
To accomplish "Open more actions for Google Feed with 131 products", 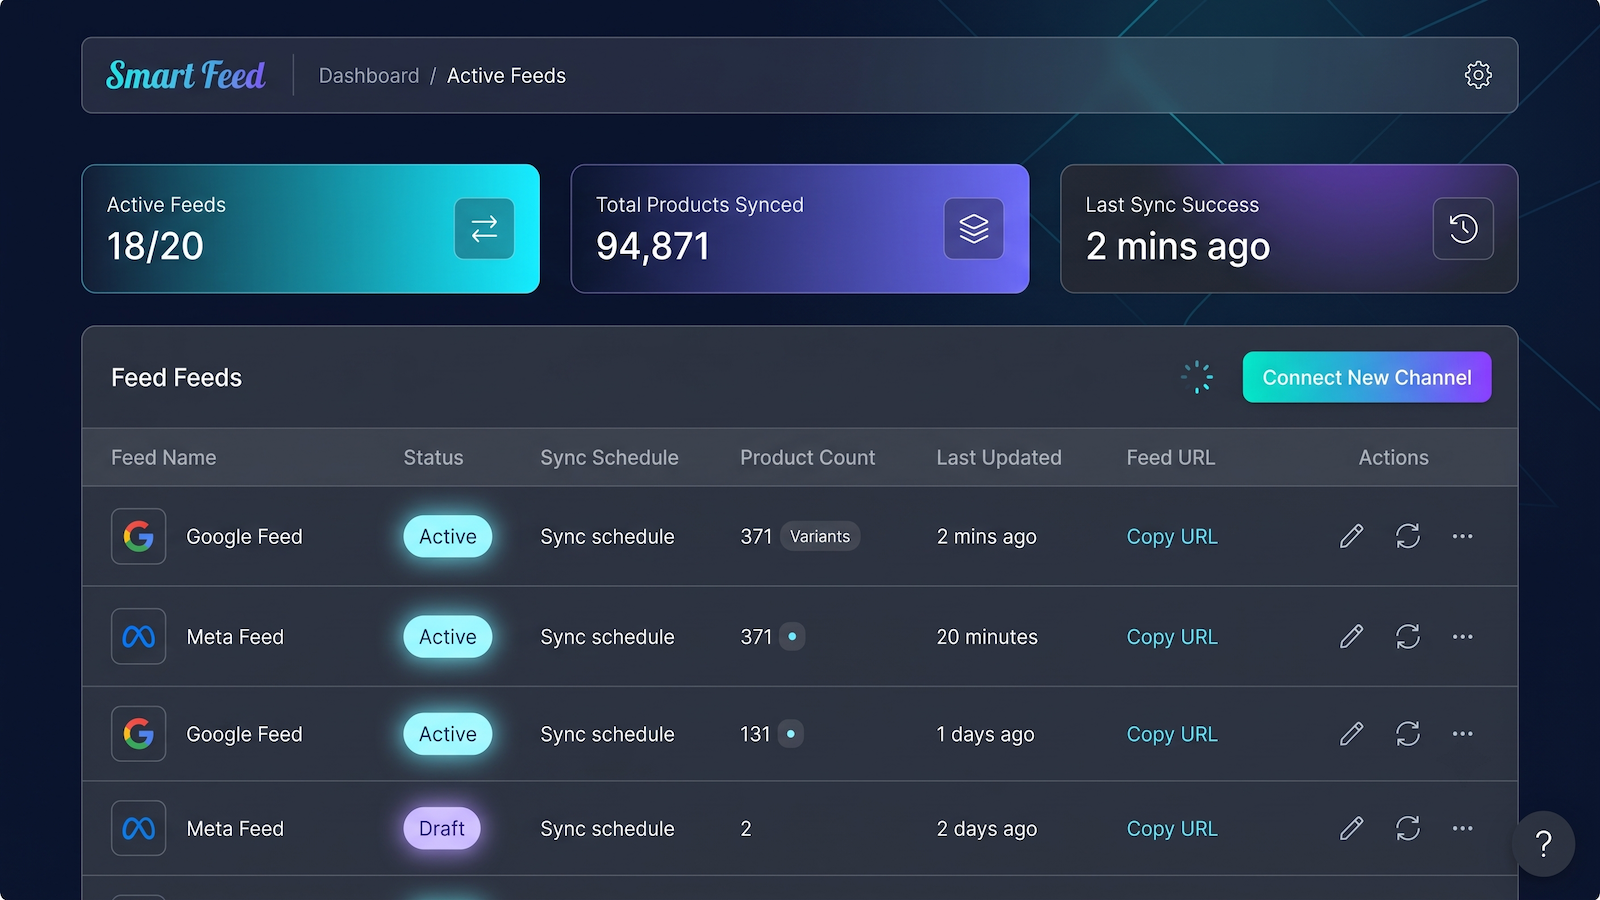I will click(x=1463, y=734).
